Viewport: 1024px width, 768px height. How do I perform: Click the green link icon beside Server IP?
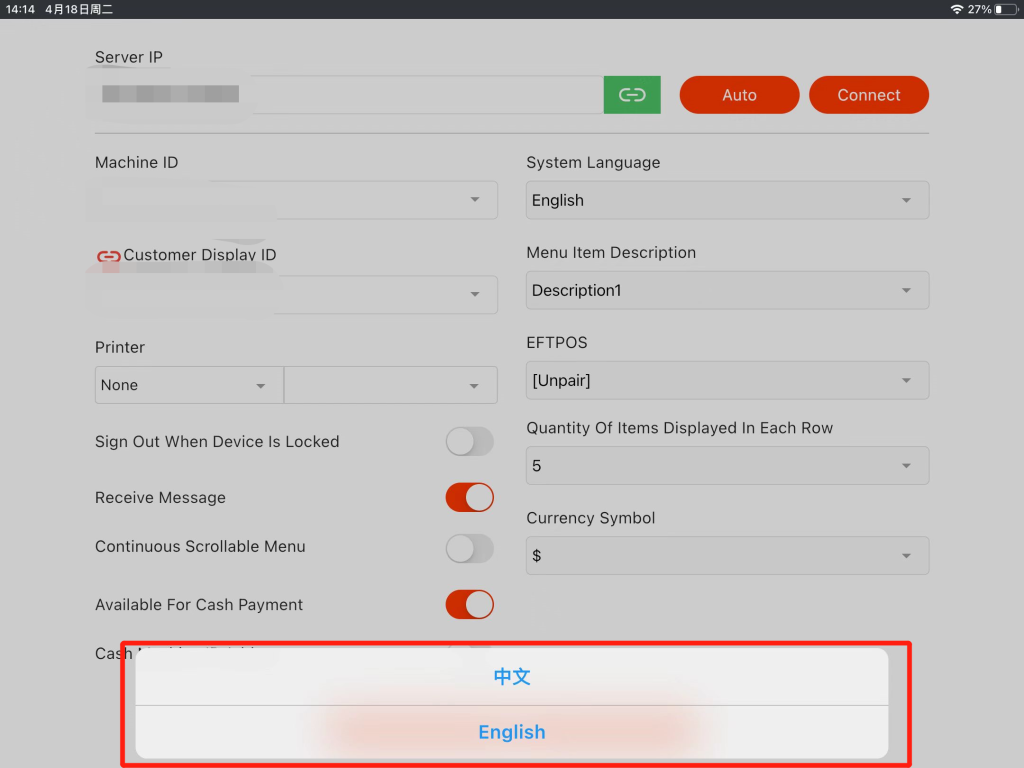[x=632, y=95]
